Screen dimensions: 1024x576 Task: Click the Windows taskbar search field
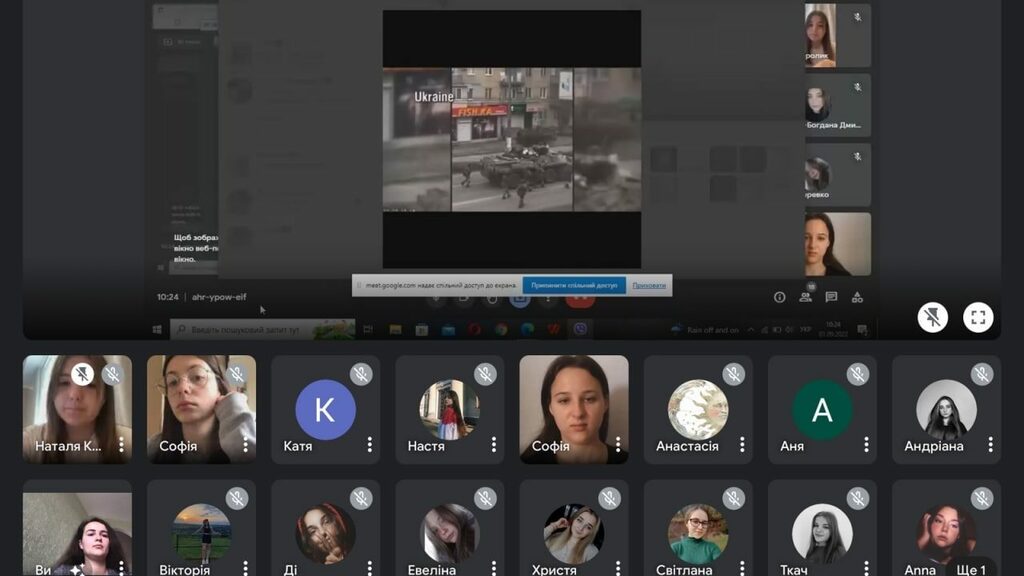tap(262, 329)
